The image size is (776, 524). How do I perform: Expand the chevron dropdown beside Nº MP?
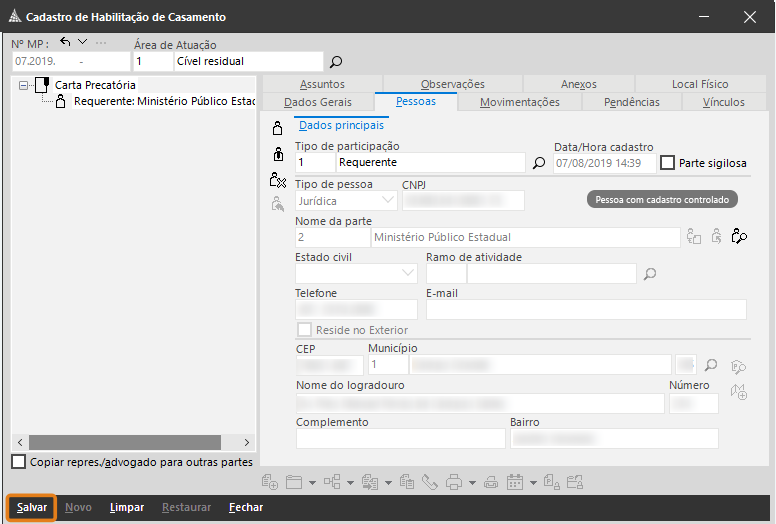[x=83, y=42]
